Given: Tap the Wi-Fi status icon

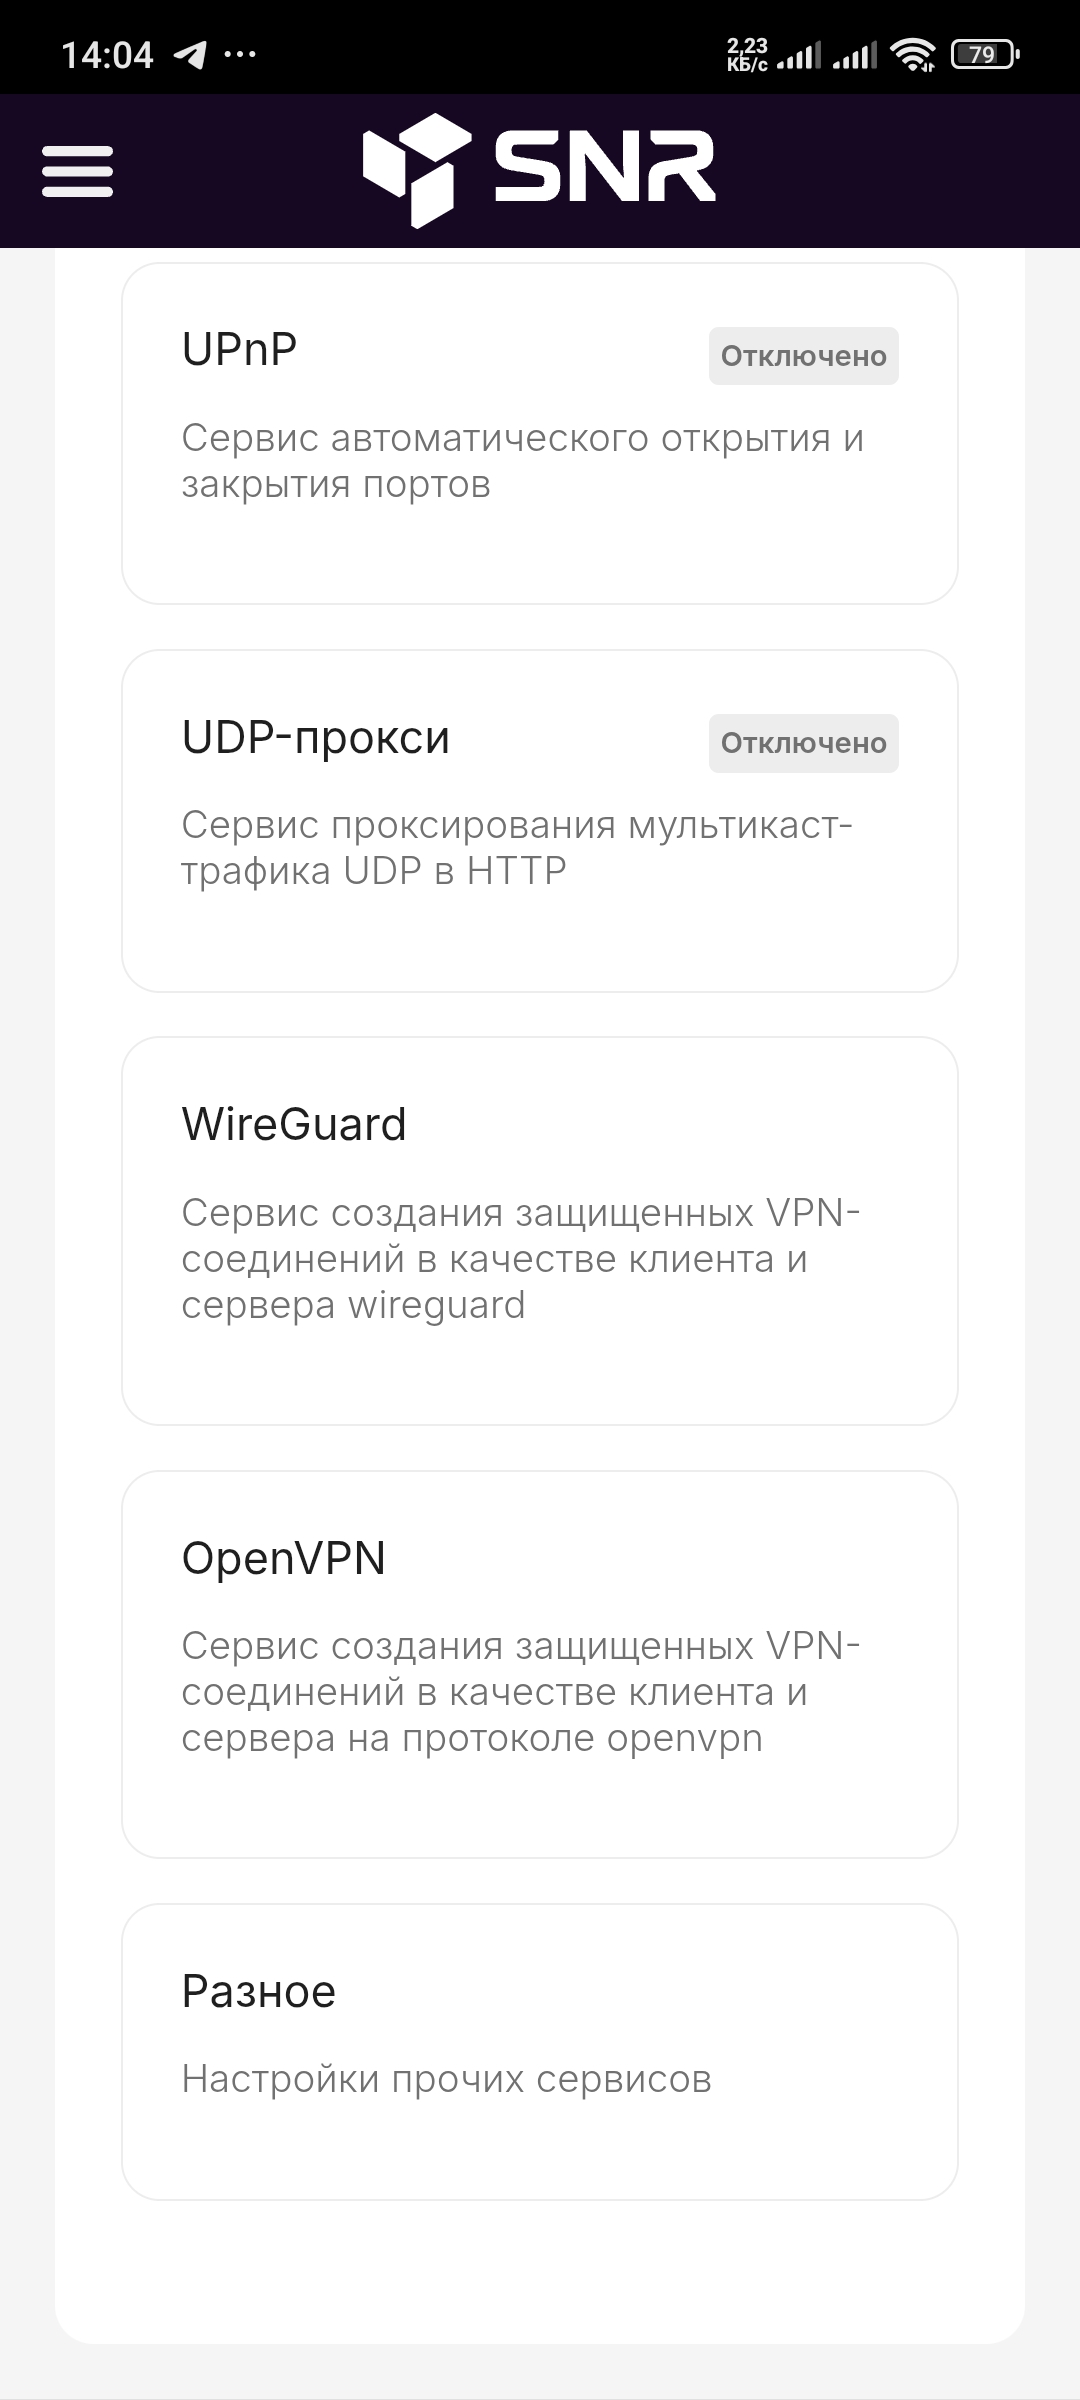Looking at the screenshot, I should click(x=914, y=54).
